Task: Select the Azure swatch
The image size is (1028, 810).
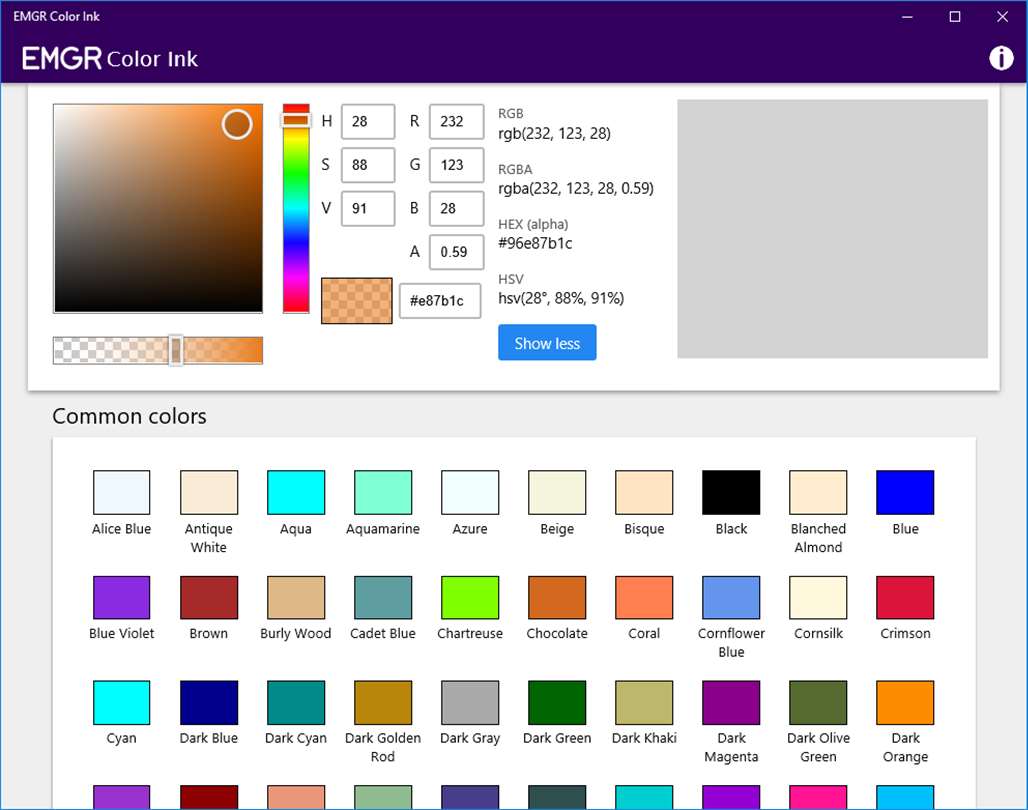Action: tap(470, 492)
